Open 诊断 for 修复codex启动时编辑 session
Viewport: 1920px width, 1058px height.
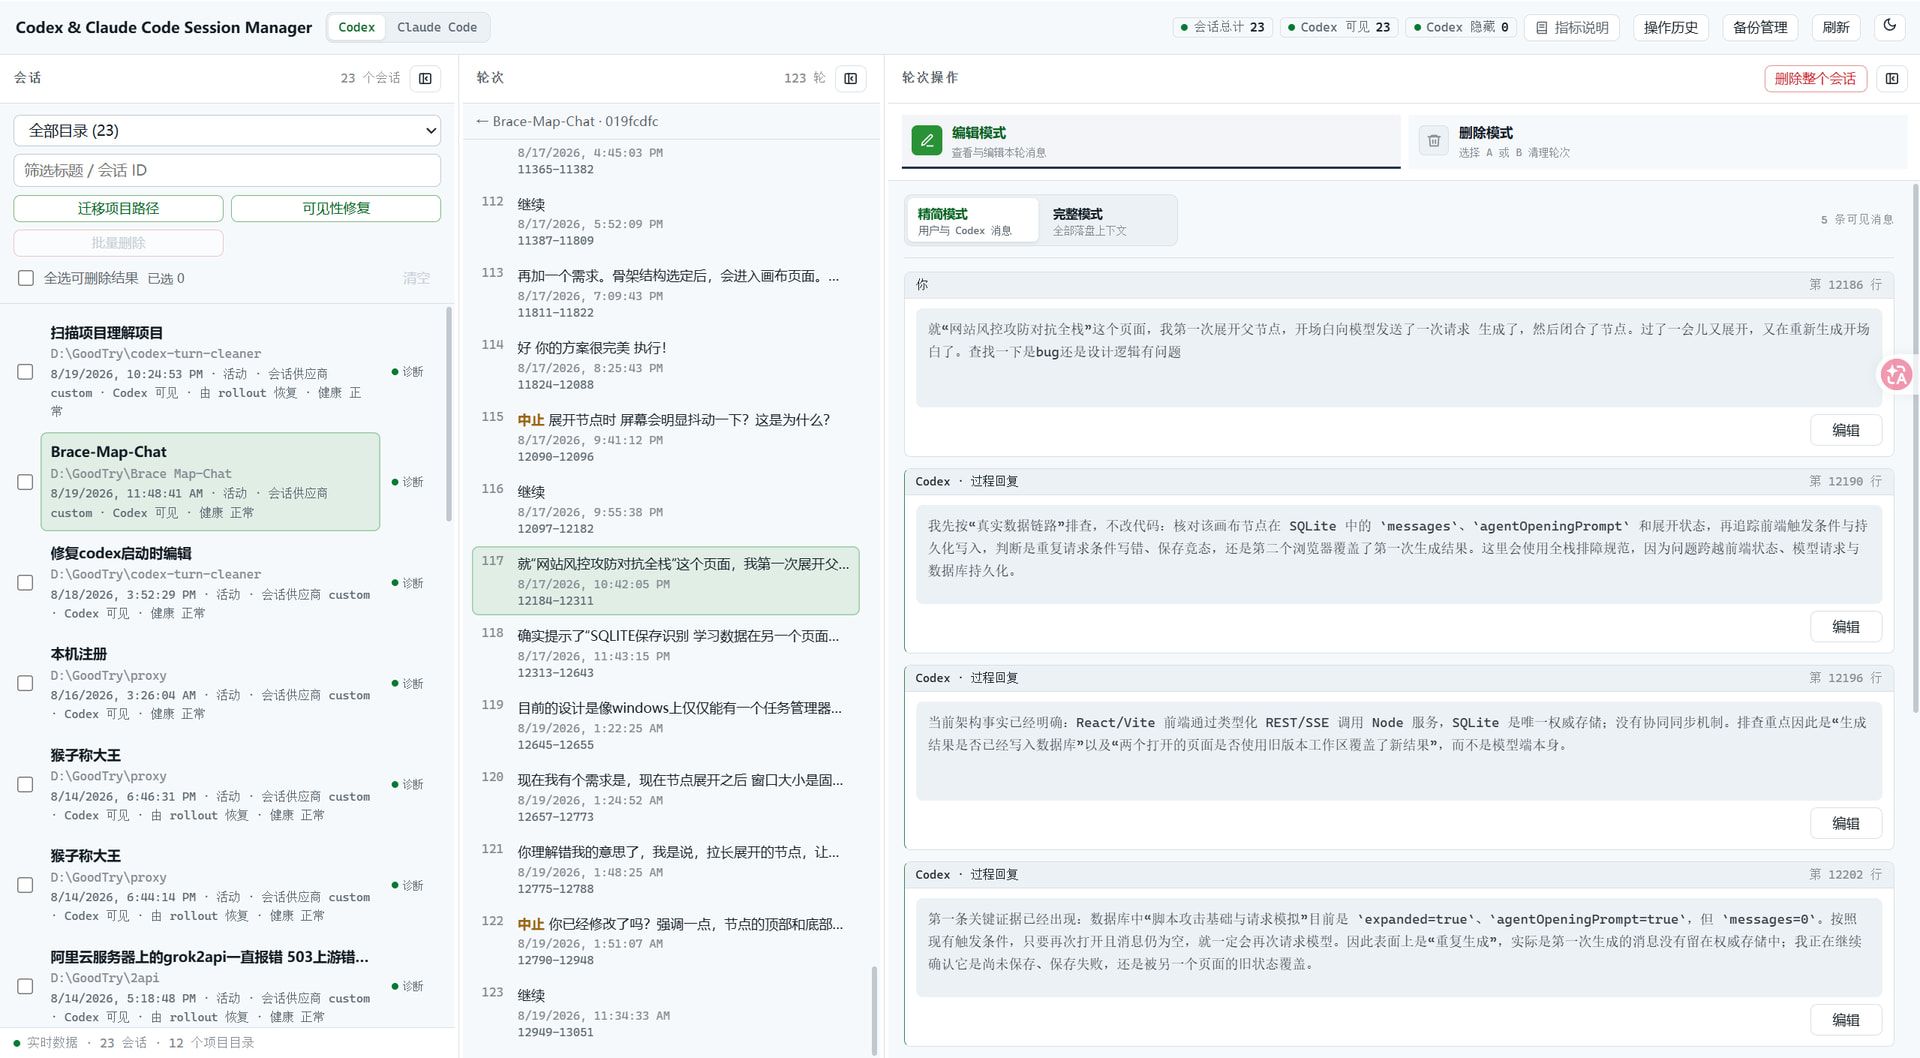[408, 583]
